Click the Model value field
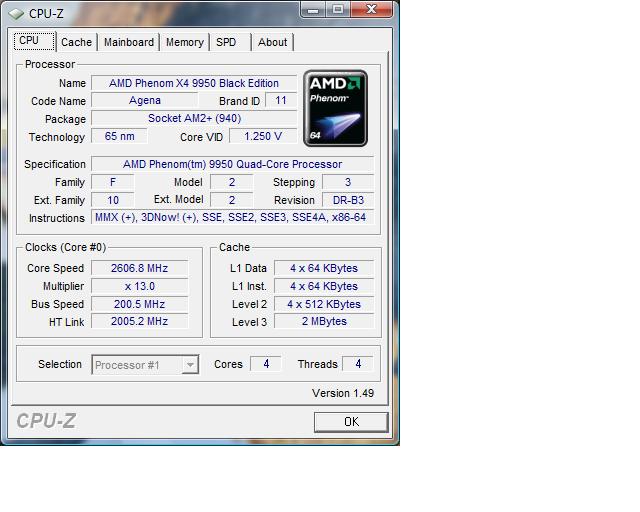 [x=231, y=182]
